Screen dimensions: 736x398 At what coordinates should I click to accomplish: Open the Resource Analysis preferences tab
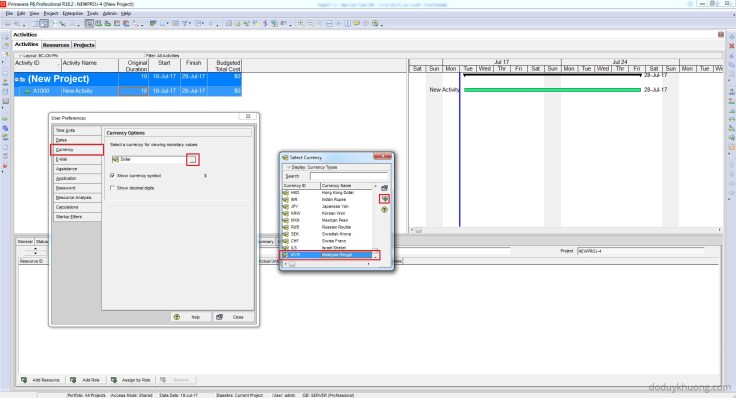click(77, 198)
